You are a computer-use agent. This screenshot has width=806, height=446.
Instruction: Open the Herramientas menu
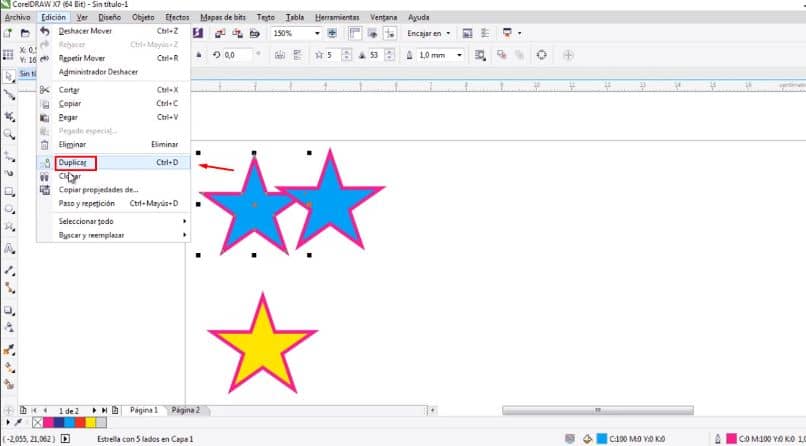click(x=337, y=17)
